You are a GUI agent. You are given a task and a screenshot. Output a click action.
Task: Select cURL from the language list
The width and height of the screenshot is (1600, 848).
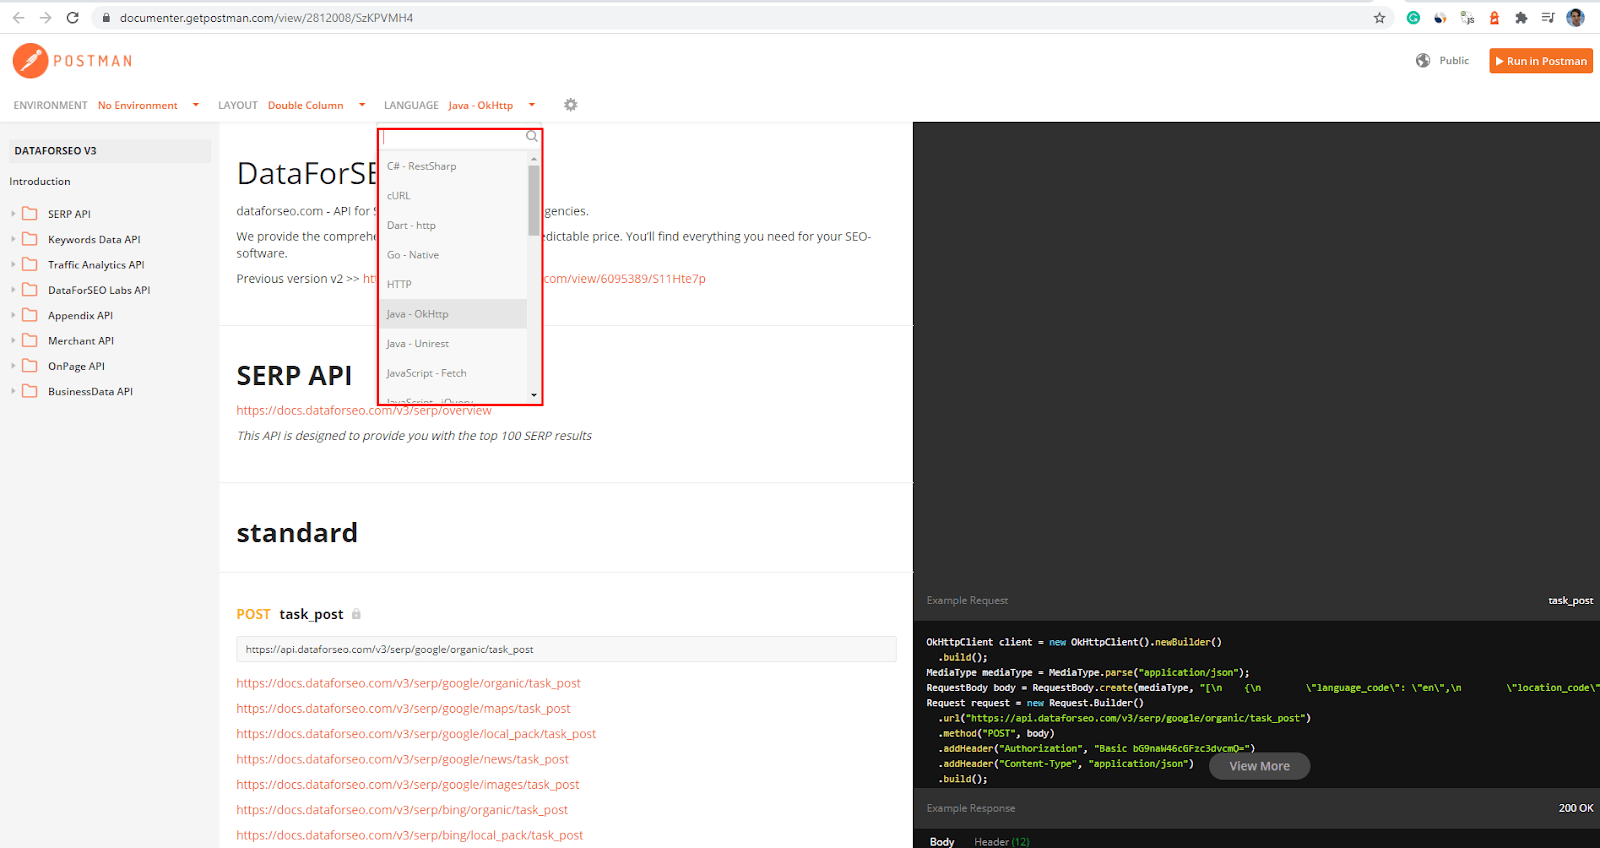(453, 196)
